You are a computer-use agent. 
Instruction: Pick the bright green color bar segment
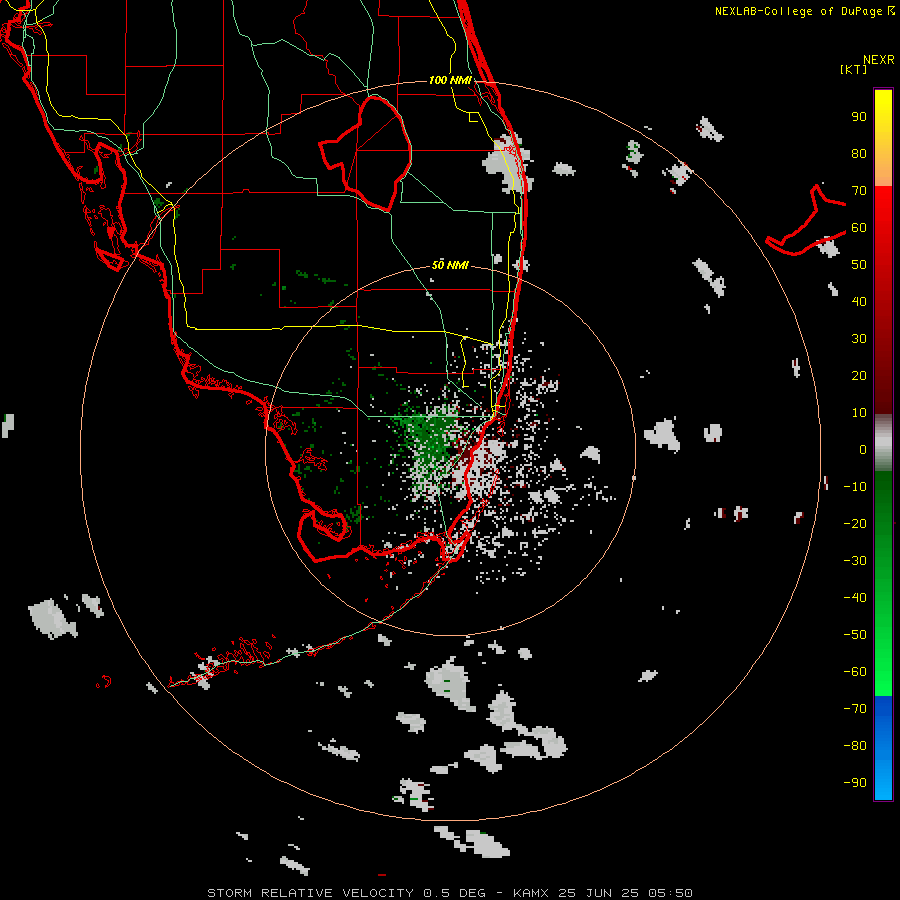(883, 660)
